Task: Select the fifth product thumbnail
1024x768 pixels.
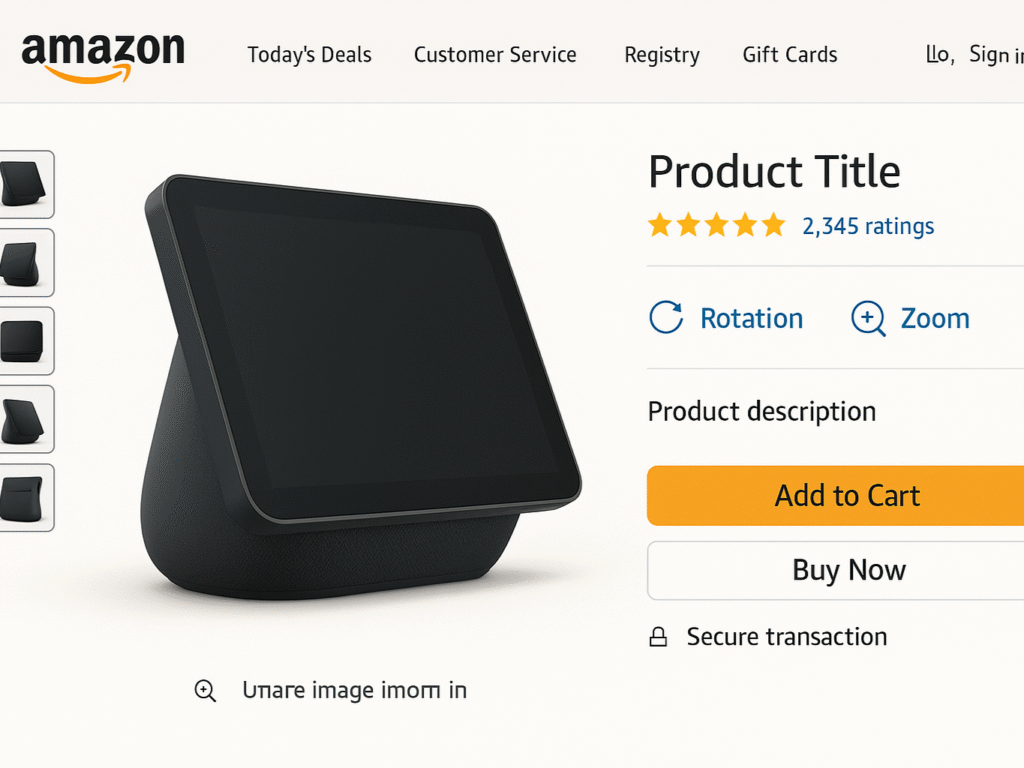Action: (24, 497)
